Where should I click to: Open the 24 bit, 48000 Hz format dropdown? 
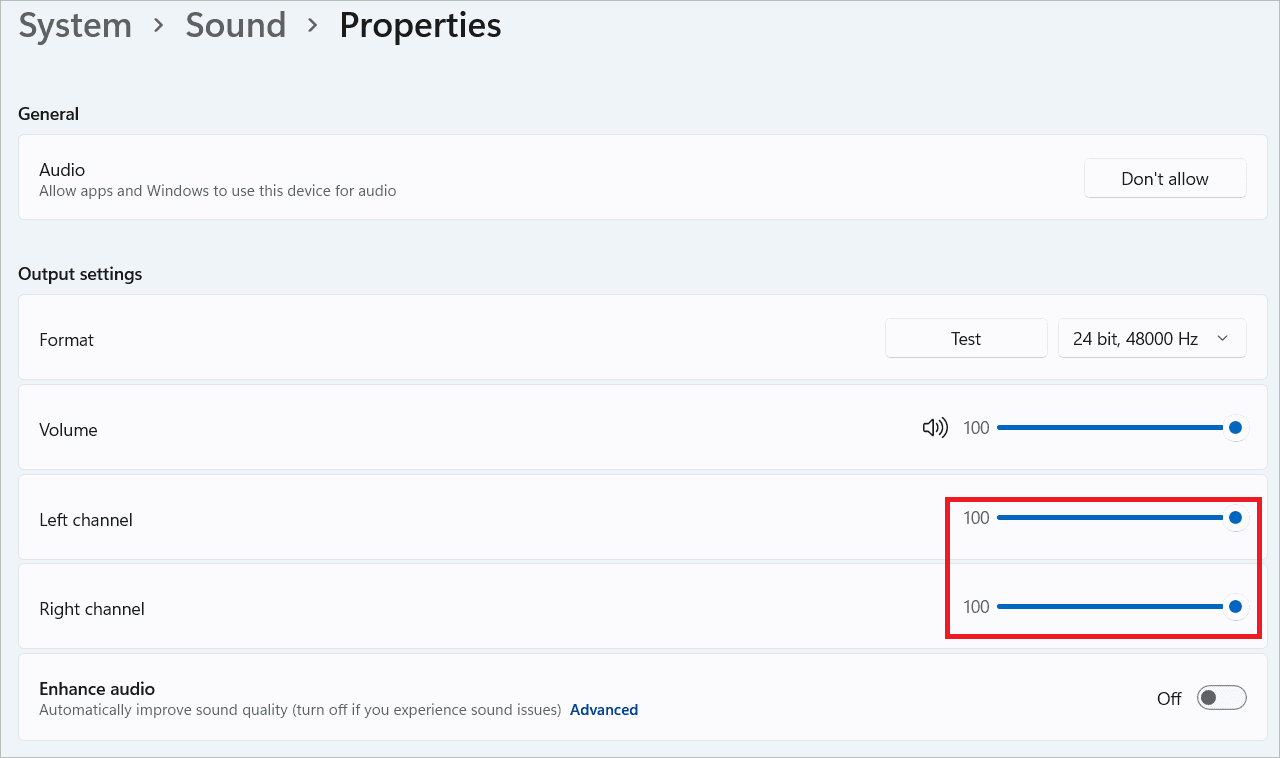click(x=1152, y=339)
